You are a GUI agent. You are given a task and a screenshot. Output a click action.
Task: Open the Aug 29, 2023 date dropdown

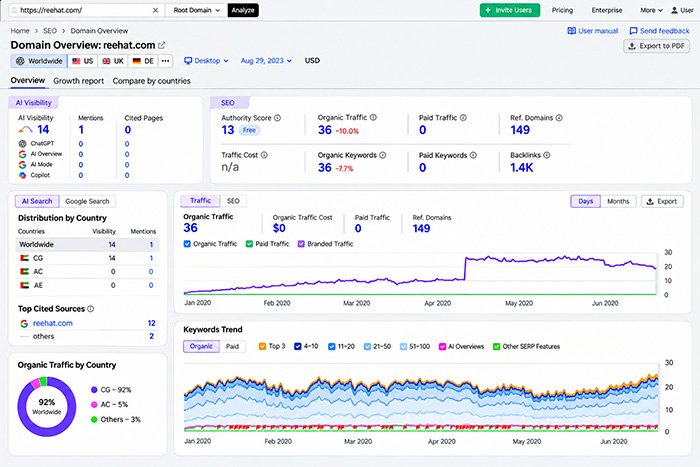pos(266,61)
